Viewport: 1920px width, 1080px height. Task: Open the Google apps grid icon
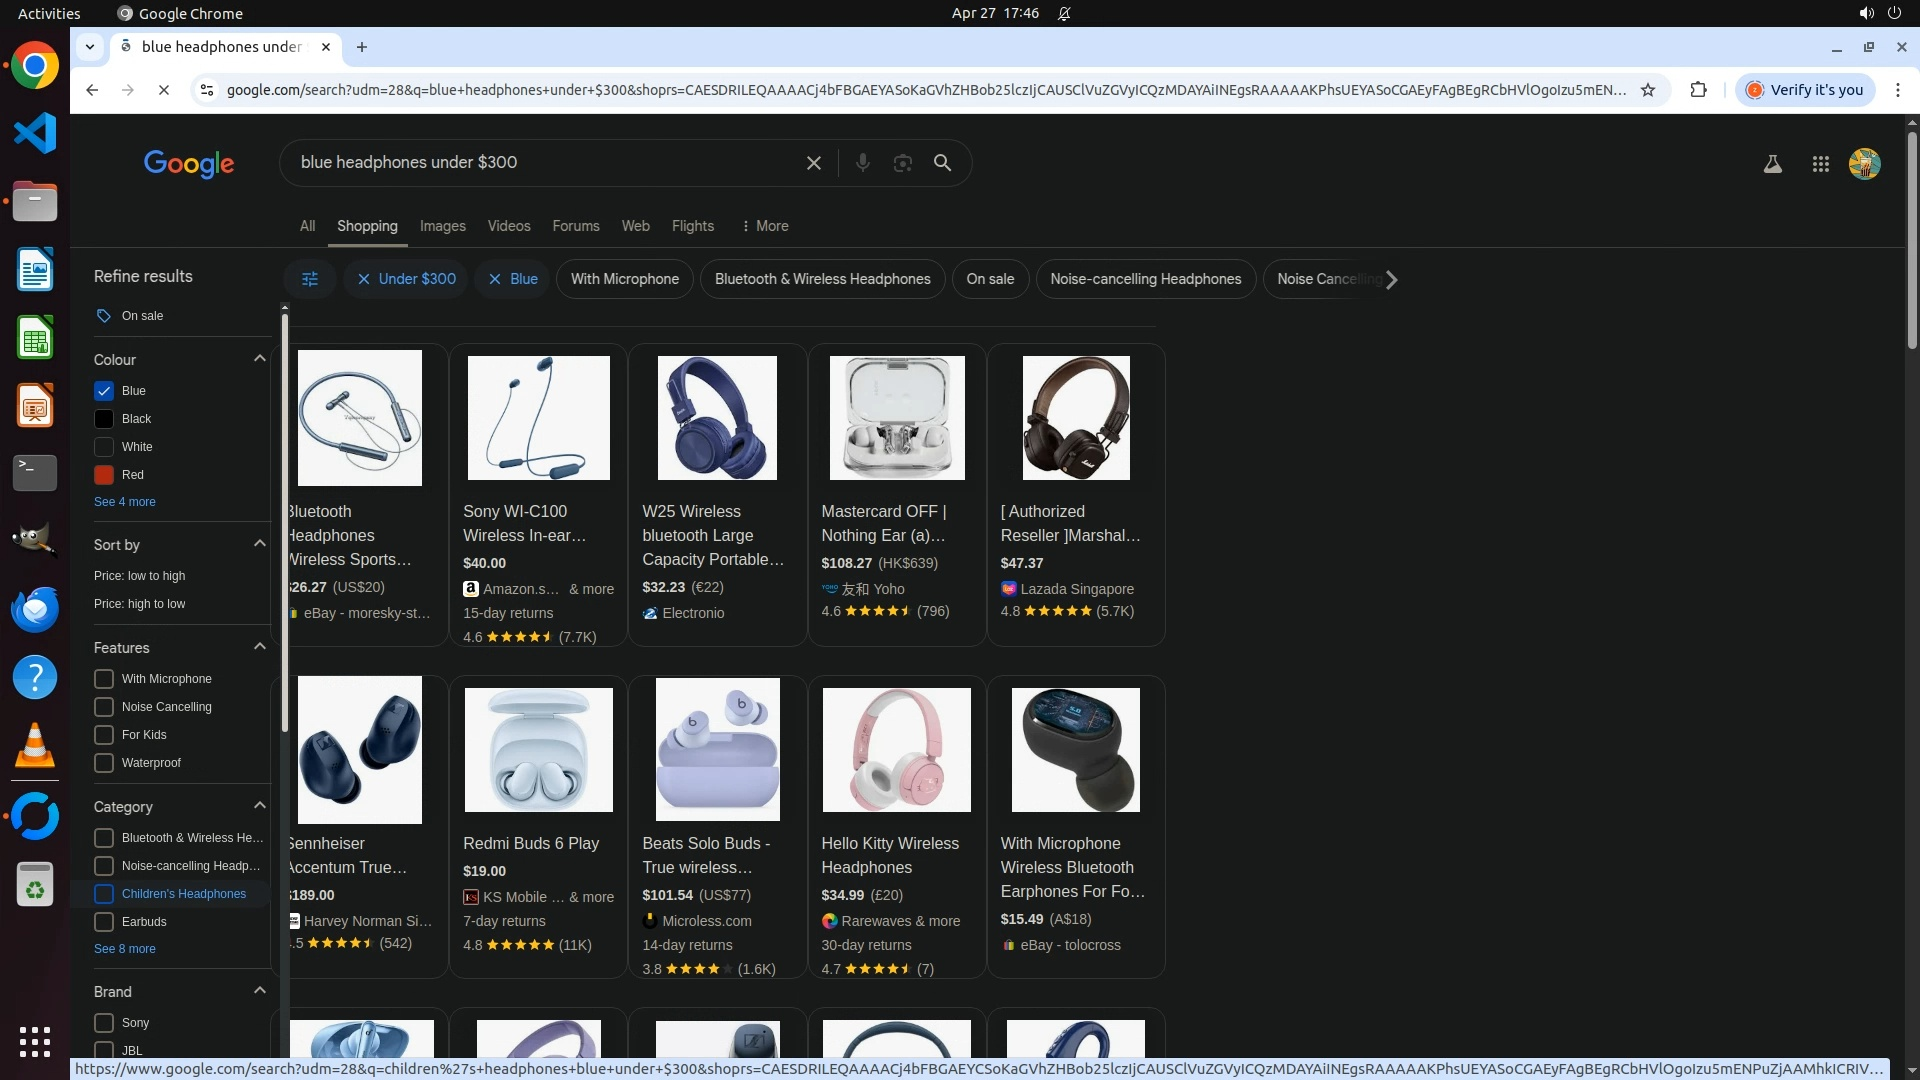(1820, 164)
